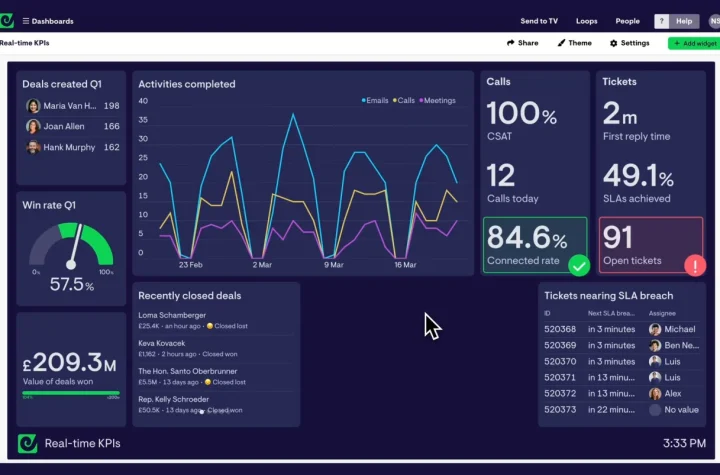The height and width of the screenshot is (475, 720).
Task: Open the Dashboards hamburger menu
Action: (x=26, y=21)
